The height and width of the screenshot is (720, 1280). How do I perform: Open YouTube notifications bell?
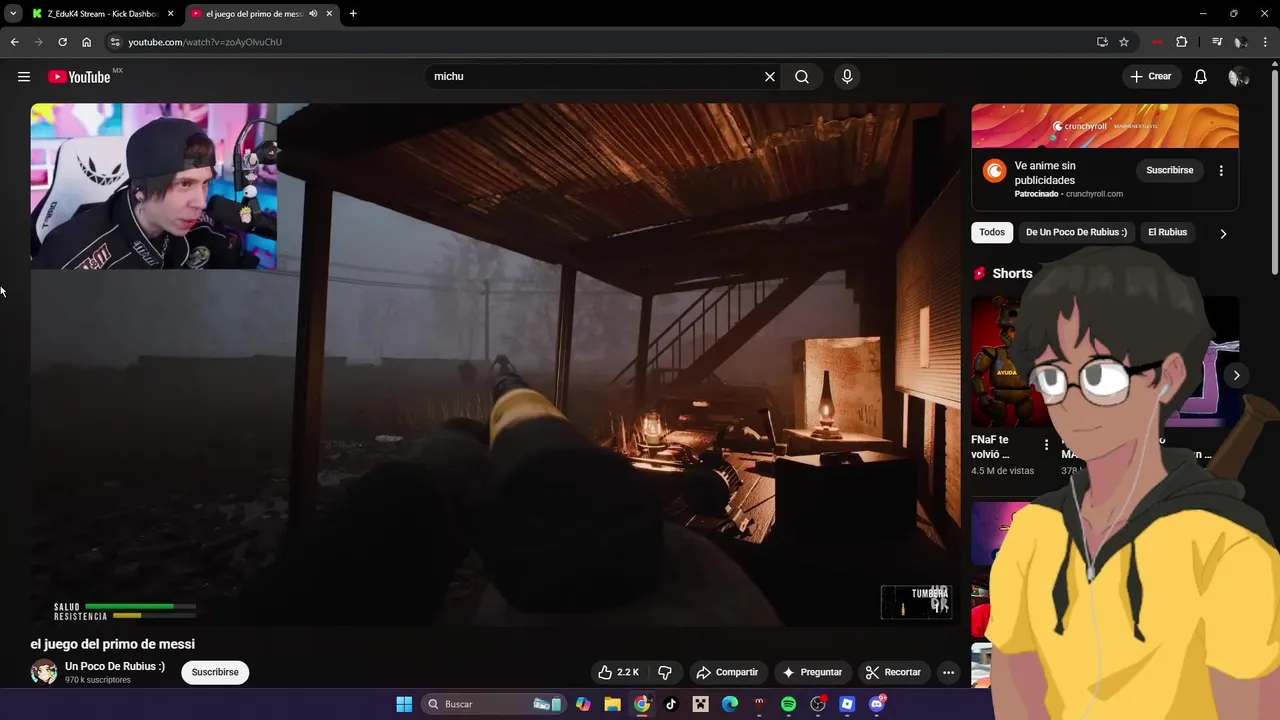click(x=1201, y=77)
